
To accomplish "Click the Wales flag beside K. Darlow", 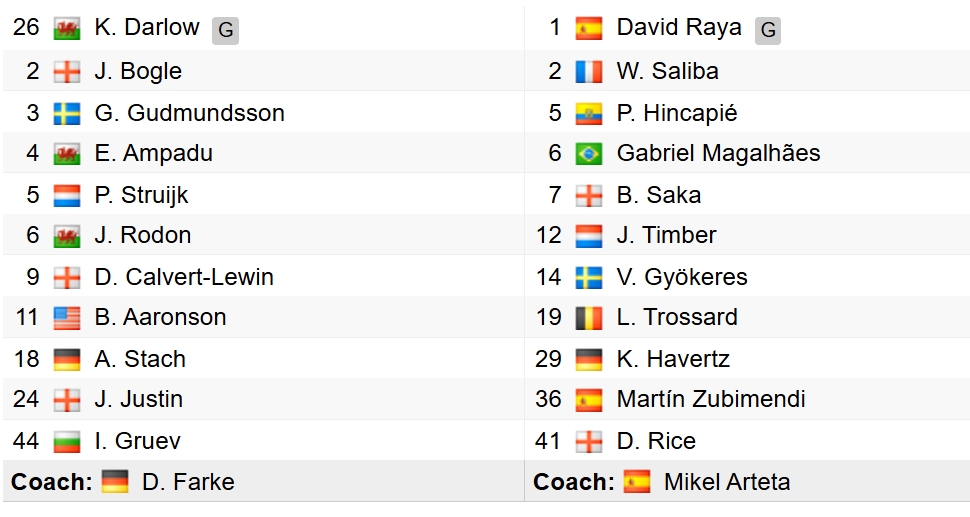I will point(67,29).
